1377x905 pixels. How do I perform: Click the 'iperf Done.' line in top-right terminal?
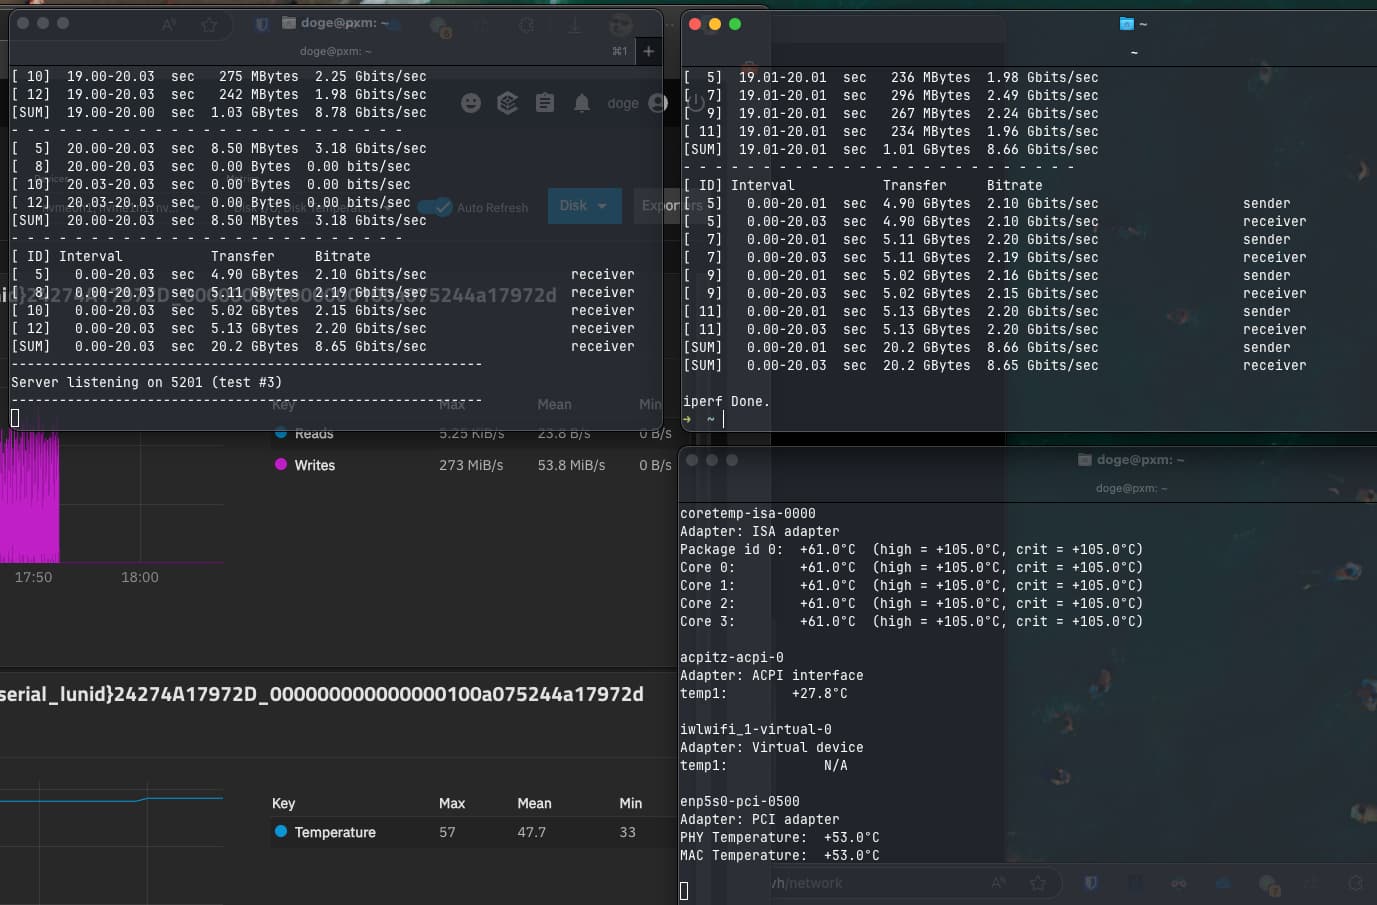click(x=726, y=401)
